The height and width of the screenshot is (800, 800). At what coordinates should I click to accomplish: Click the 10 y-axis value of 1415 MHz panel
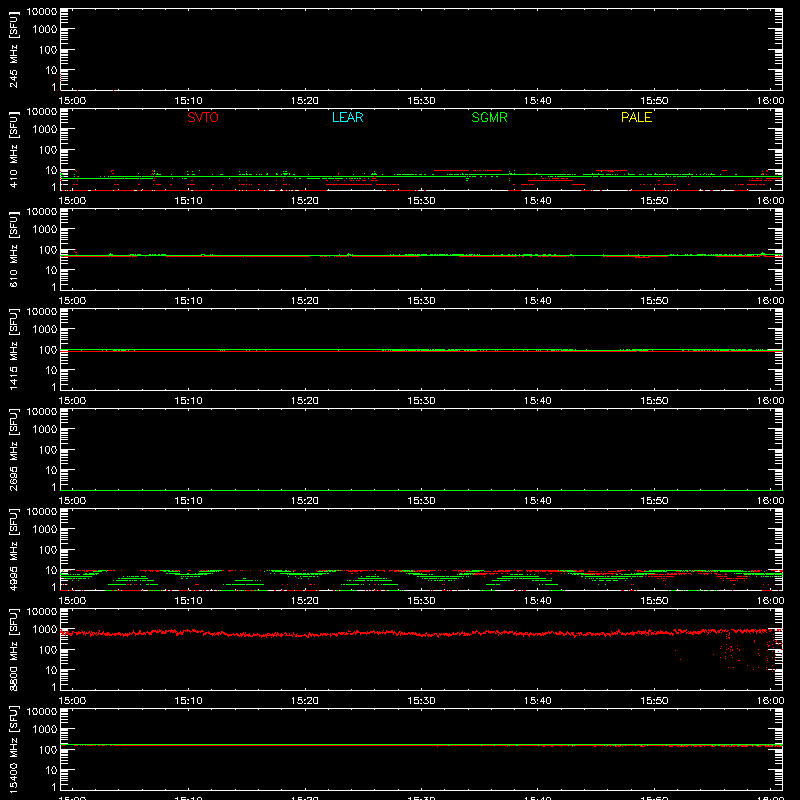52,370
